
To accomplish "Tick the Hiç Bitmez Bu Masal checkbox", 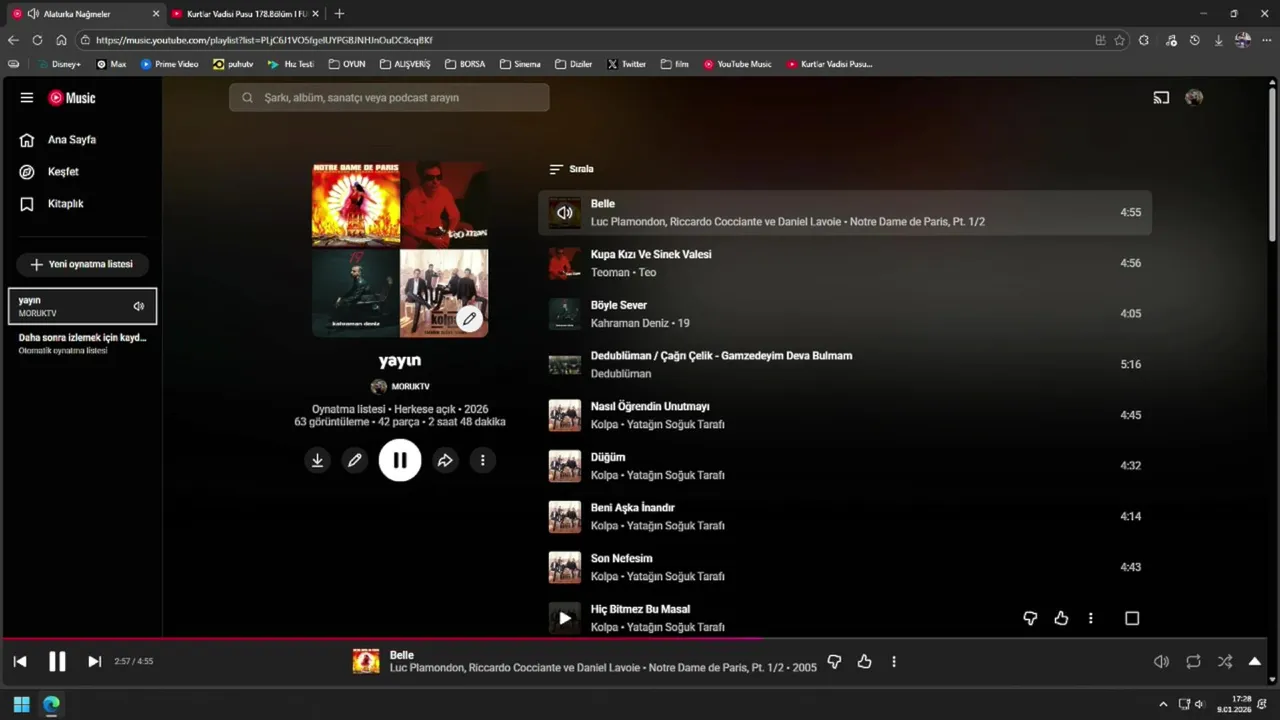I will (1132, 618).
